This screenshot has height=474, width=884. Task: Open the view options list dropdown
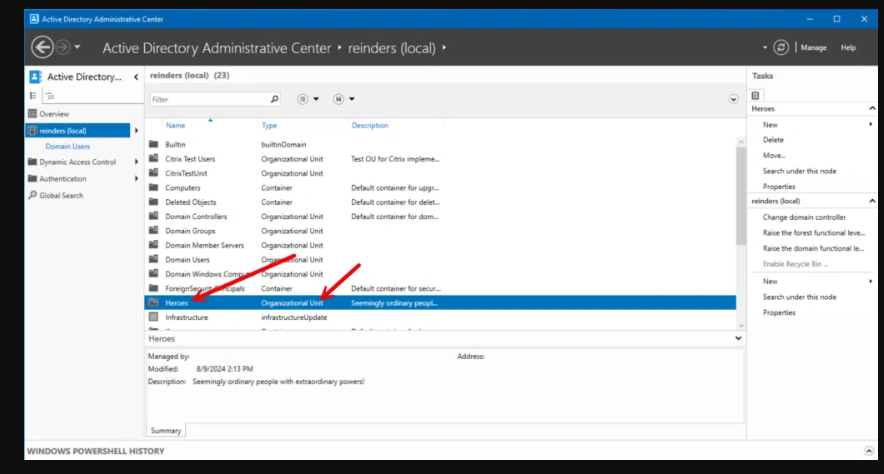[308, 99]
